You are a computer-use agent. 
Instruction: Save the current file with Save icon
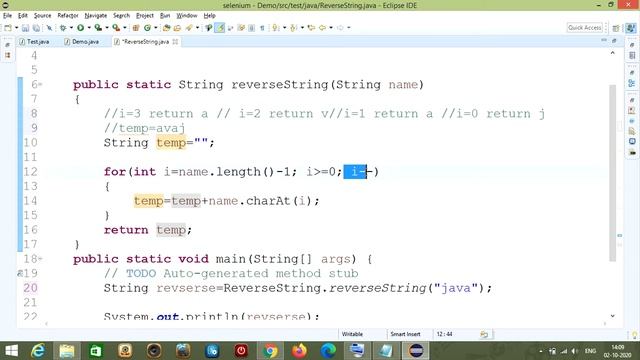click(25, 28)
